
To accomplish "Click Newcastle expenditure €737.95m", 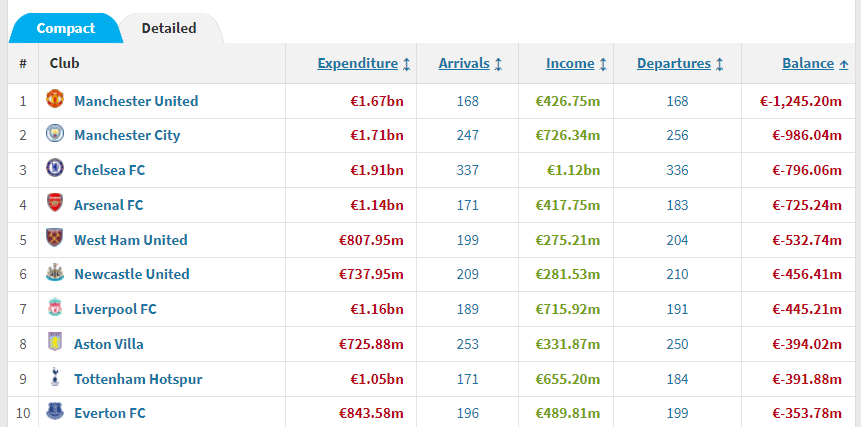I will pos(371,274).
